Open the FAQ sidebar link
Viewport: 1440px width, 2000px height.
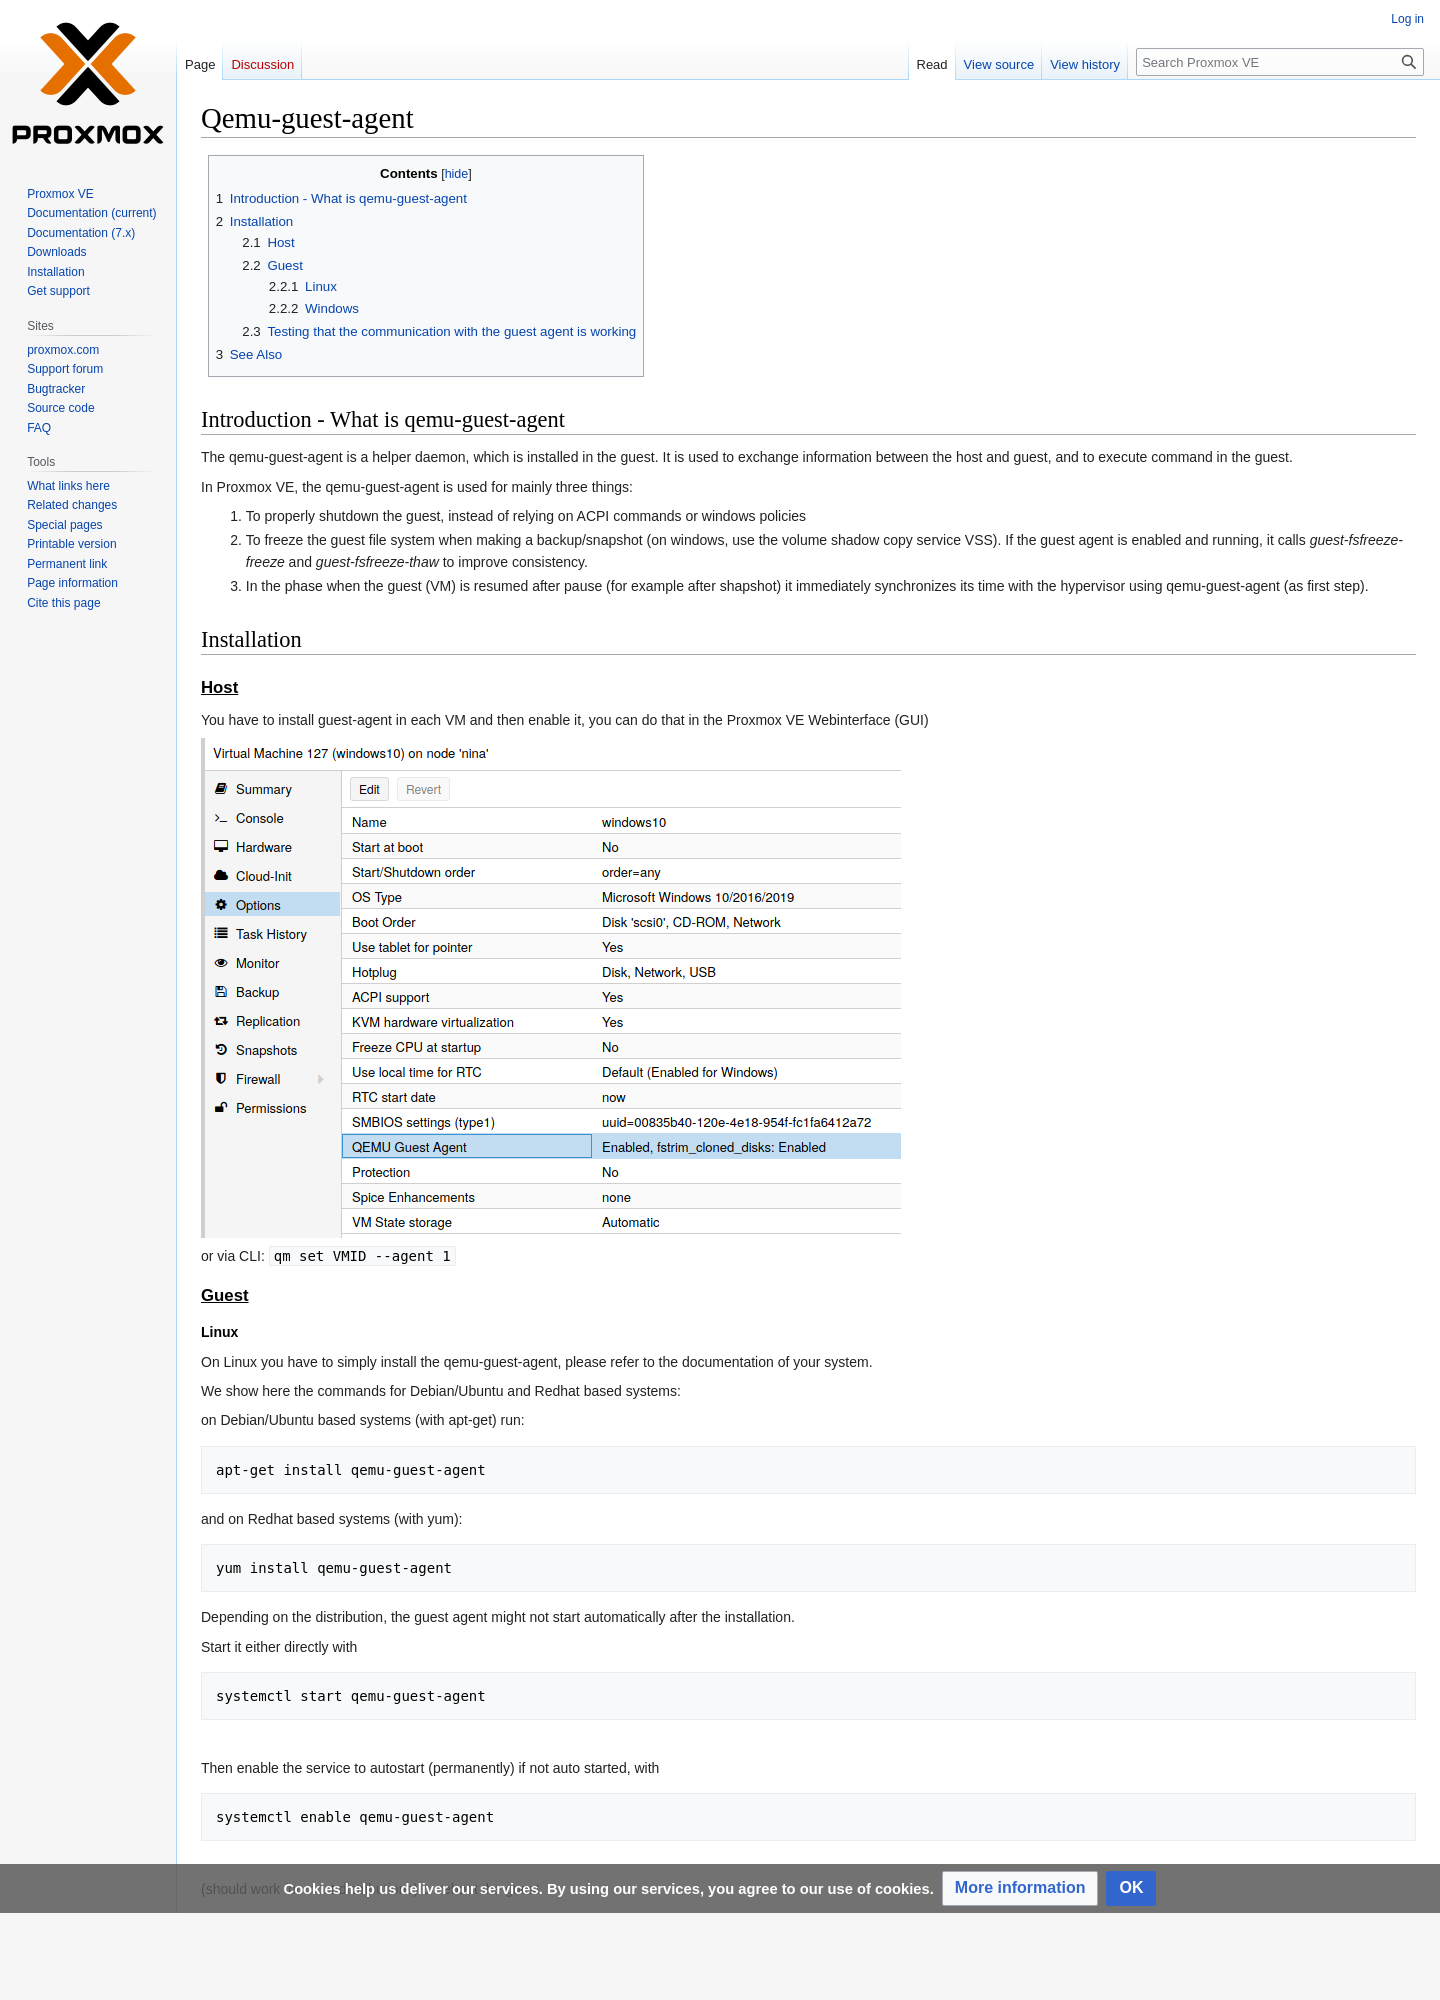coord(39,428)
